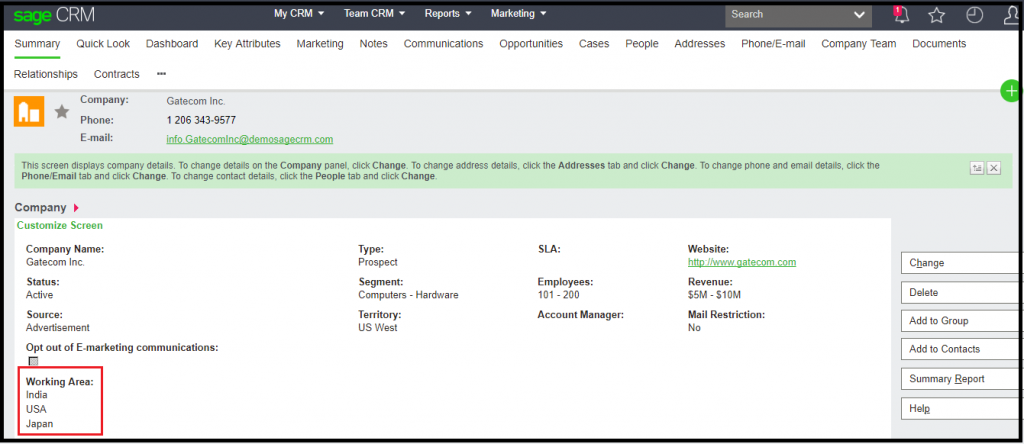Click the Customize Screen link

point(59,225)
